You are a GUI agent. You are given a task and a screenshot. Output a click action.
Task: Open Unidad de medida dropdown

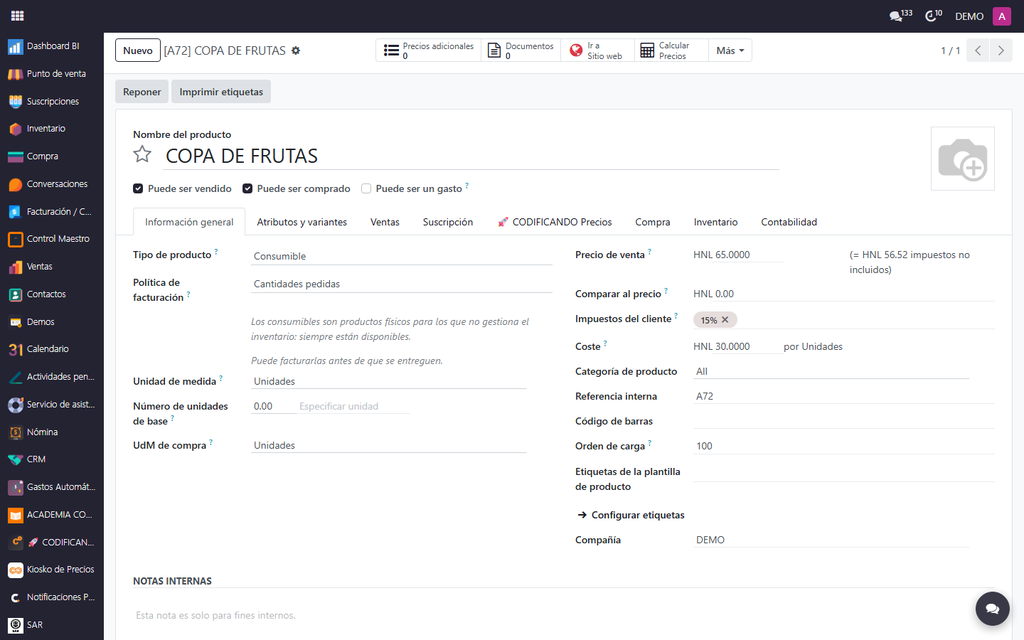pos(389,381)
